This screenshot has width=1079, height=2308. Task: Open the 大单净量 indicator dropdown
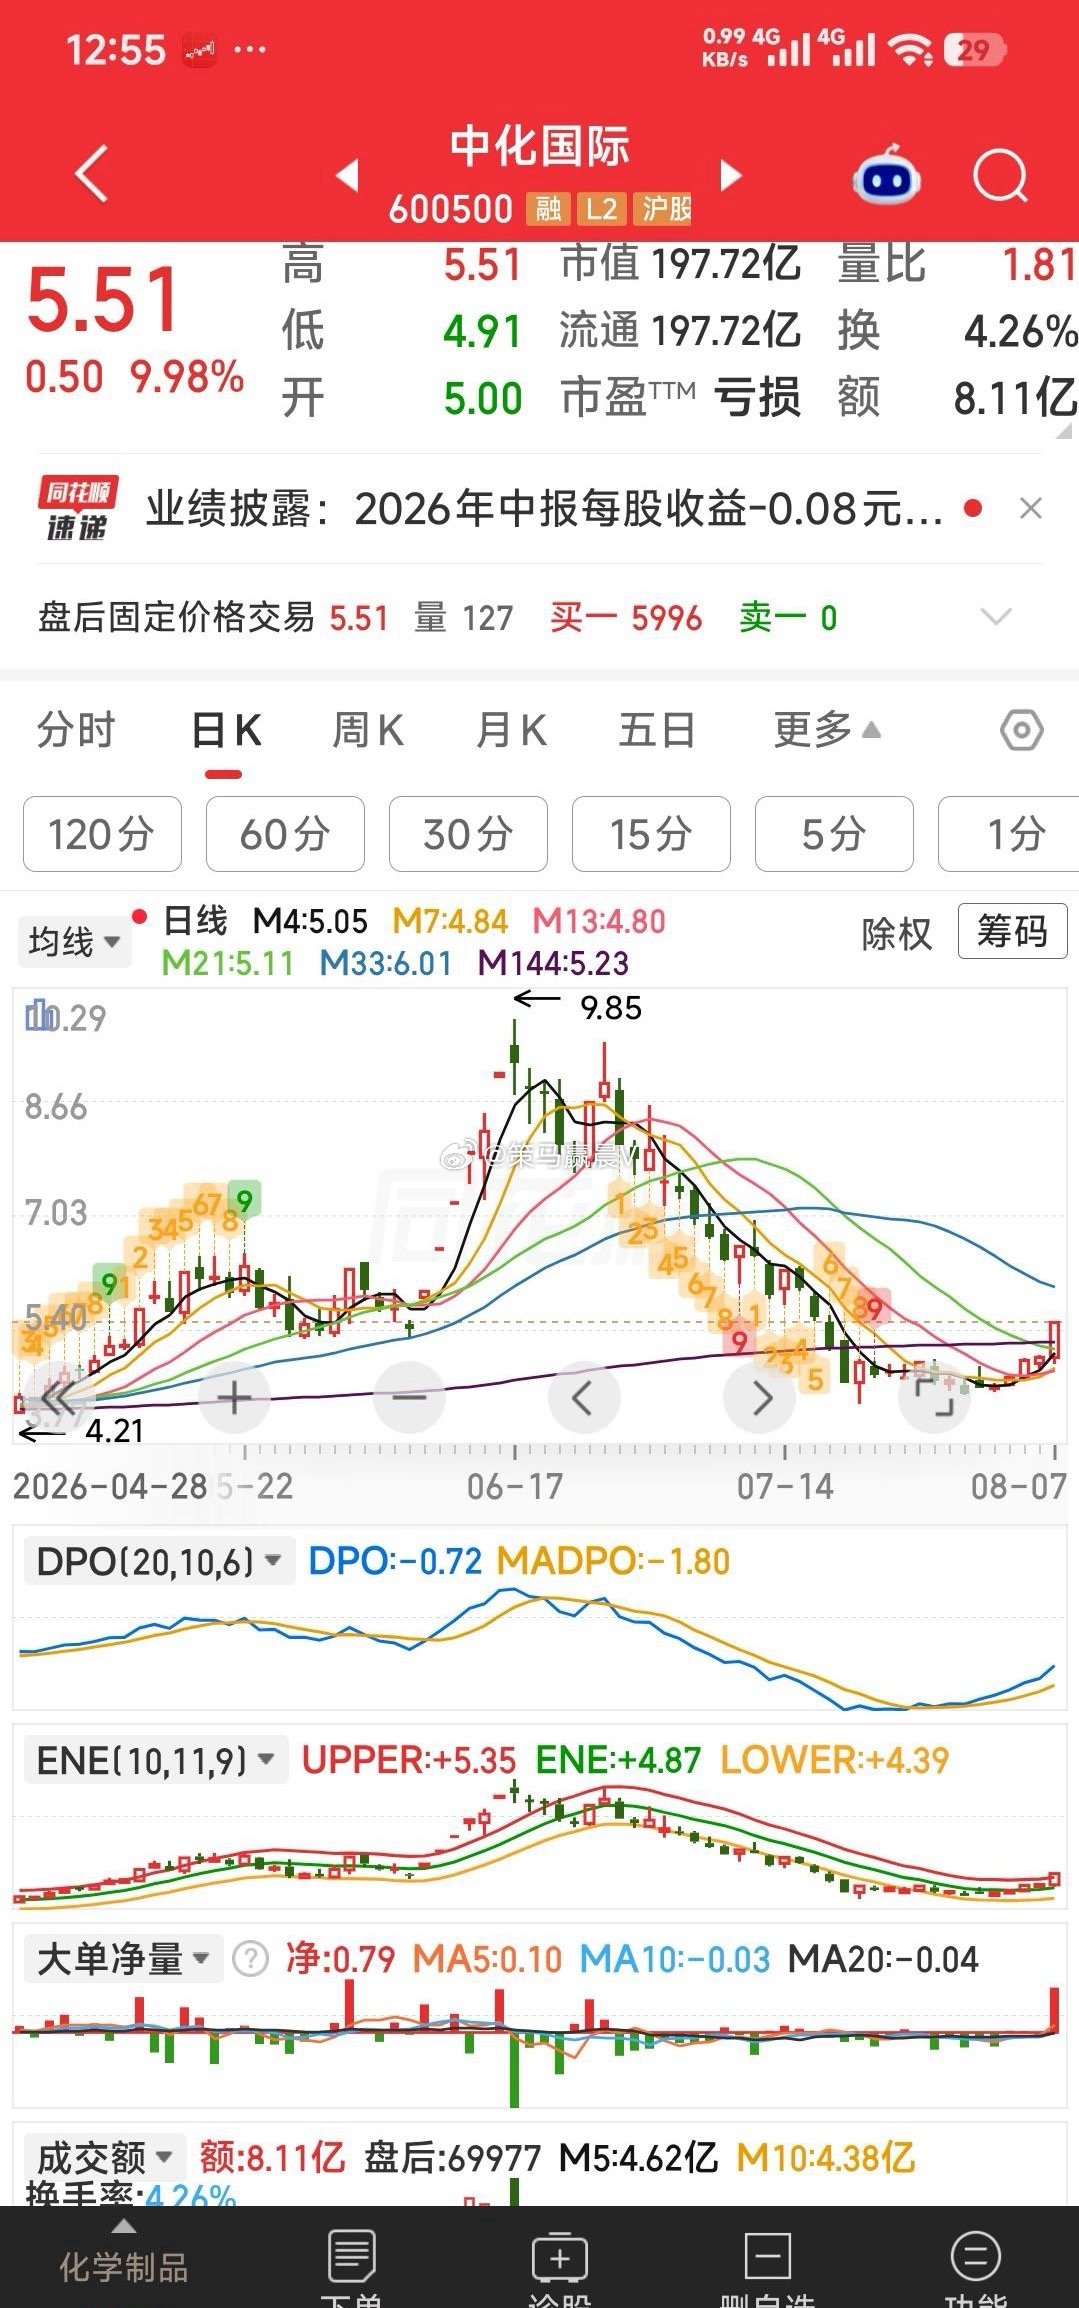pyautogui.click(x=124, y=1959)
